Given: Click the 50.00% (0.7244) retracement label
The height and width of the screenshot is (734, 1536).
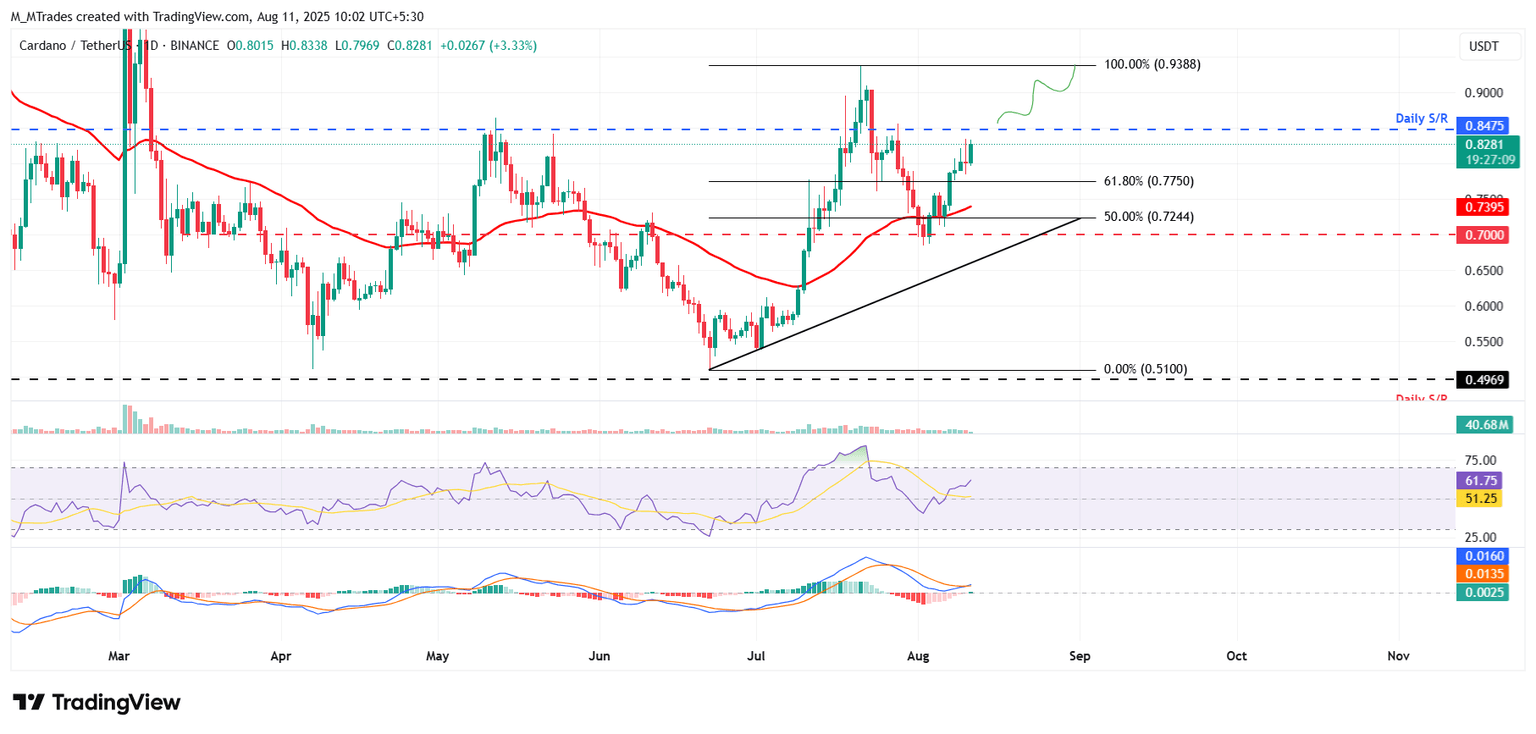Looking at the screenshot, I should 1148,216.
